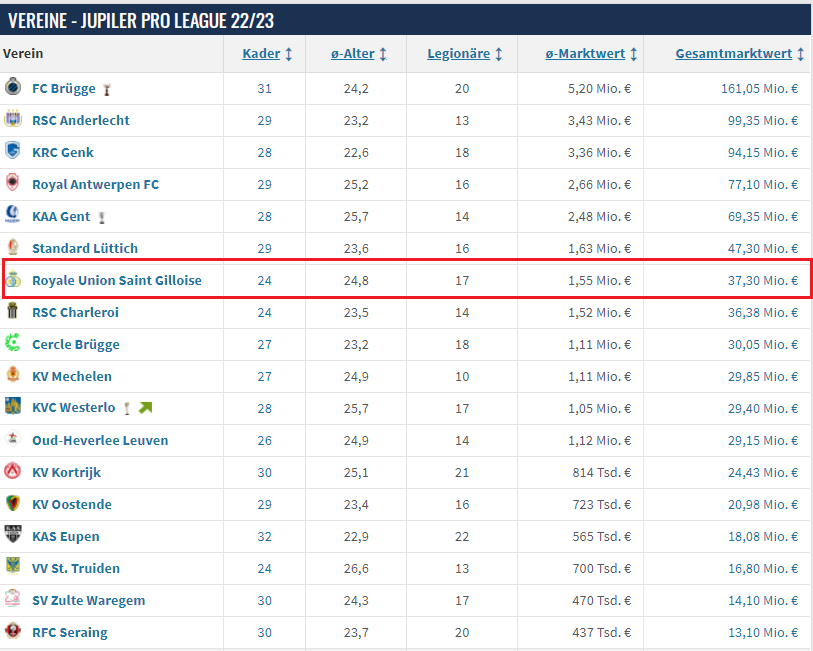Click average market value 5,20 Mio. €
This screenshot has height=651, width=813.
599,89
